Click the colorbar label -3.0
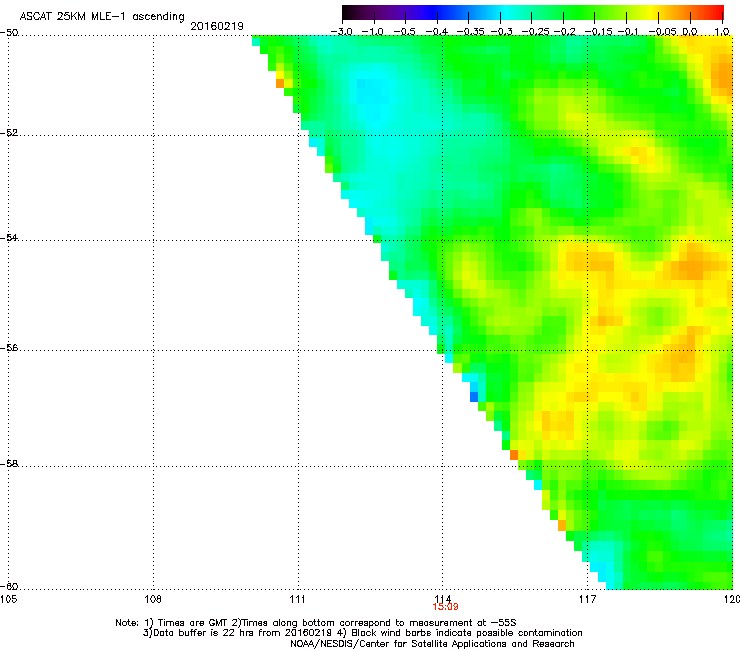This screenshot has height=650, width=740. coord(341,32)
